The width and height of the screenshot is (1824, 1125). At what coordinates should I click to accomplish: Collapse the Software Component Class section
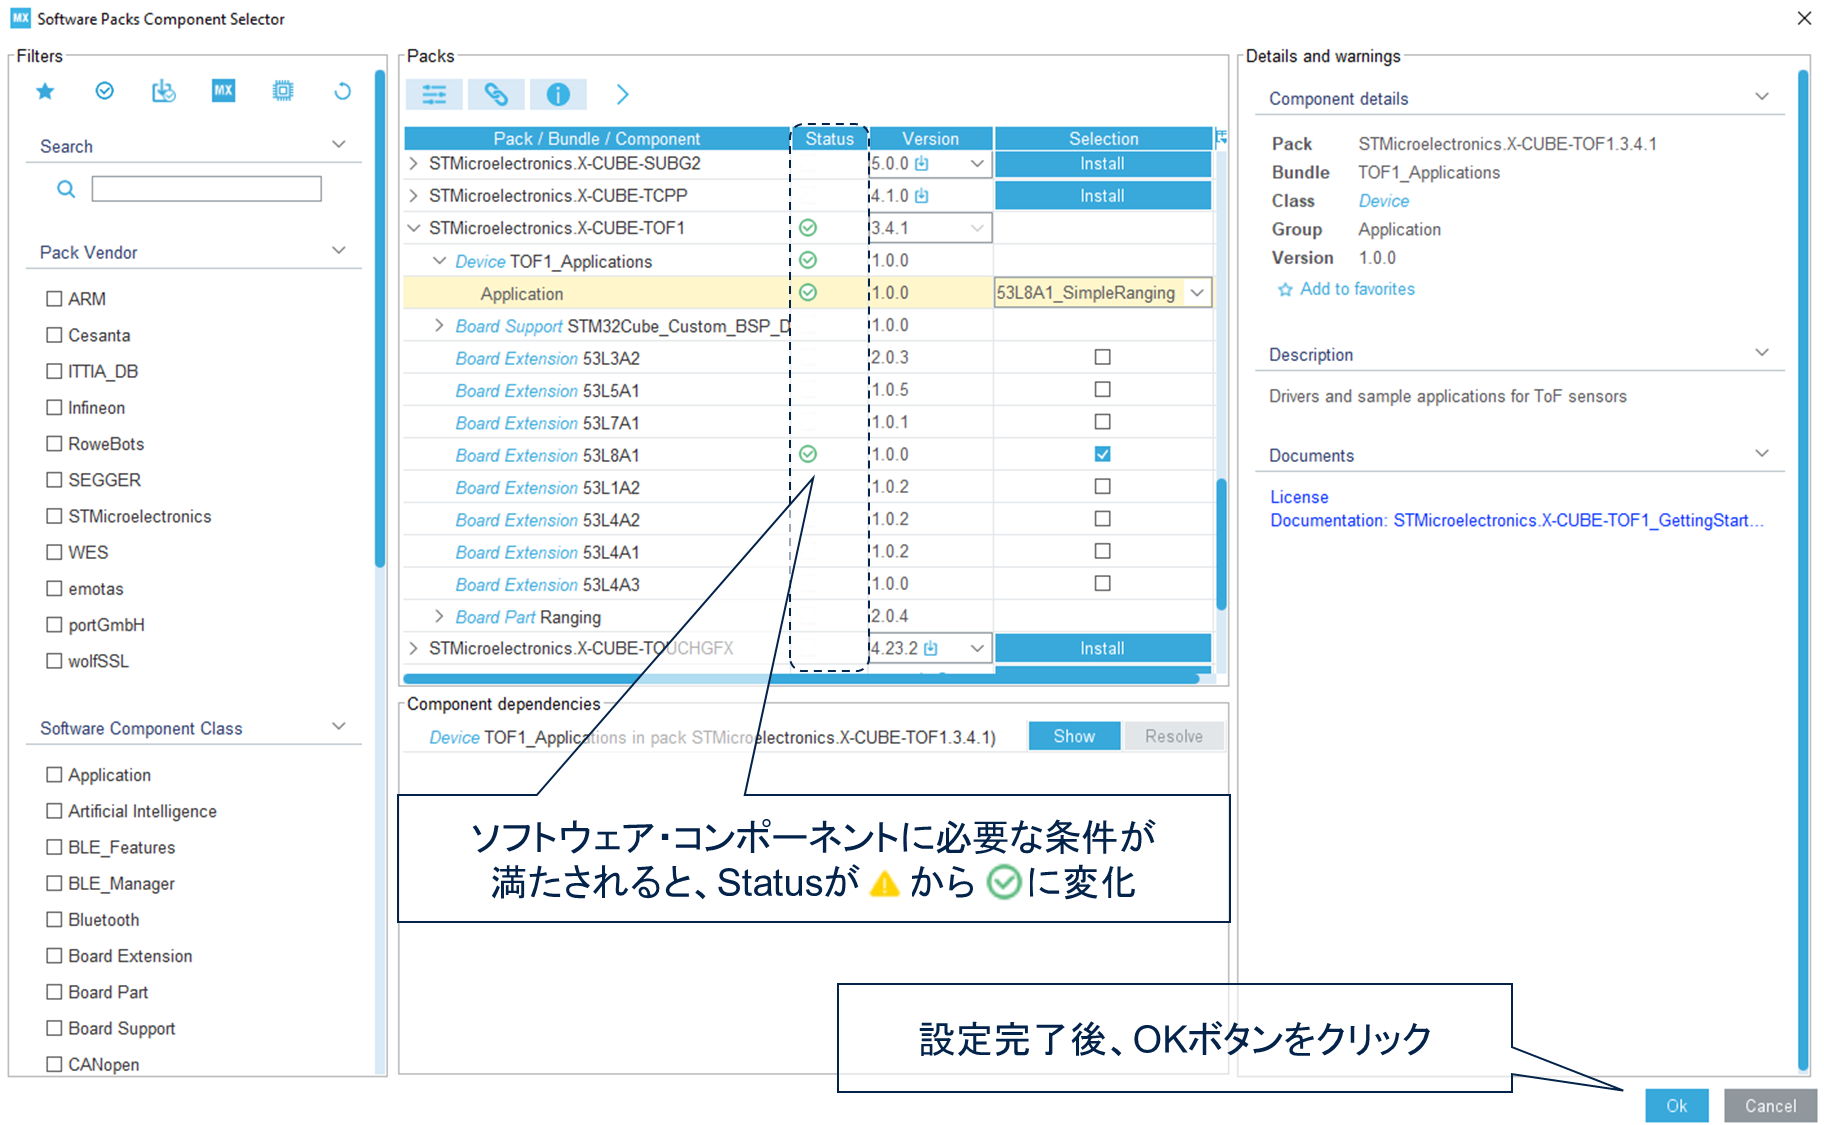click(x=339, y=726)
